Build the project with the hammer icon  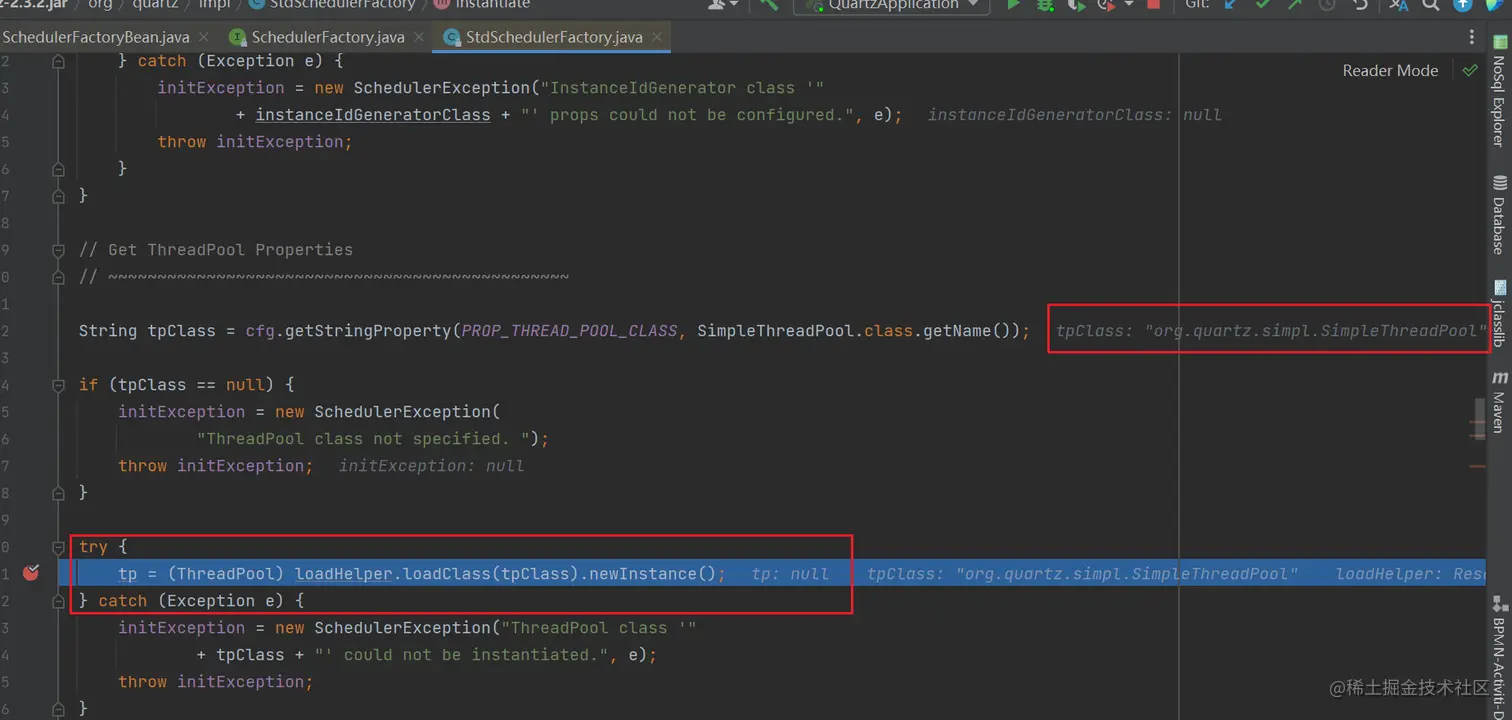click(768, 5)
